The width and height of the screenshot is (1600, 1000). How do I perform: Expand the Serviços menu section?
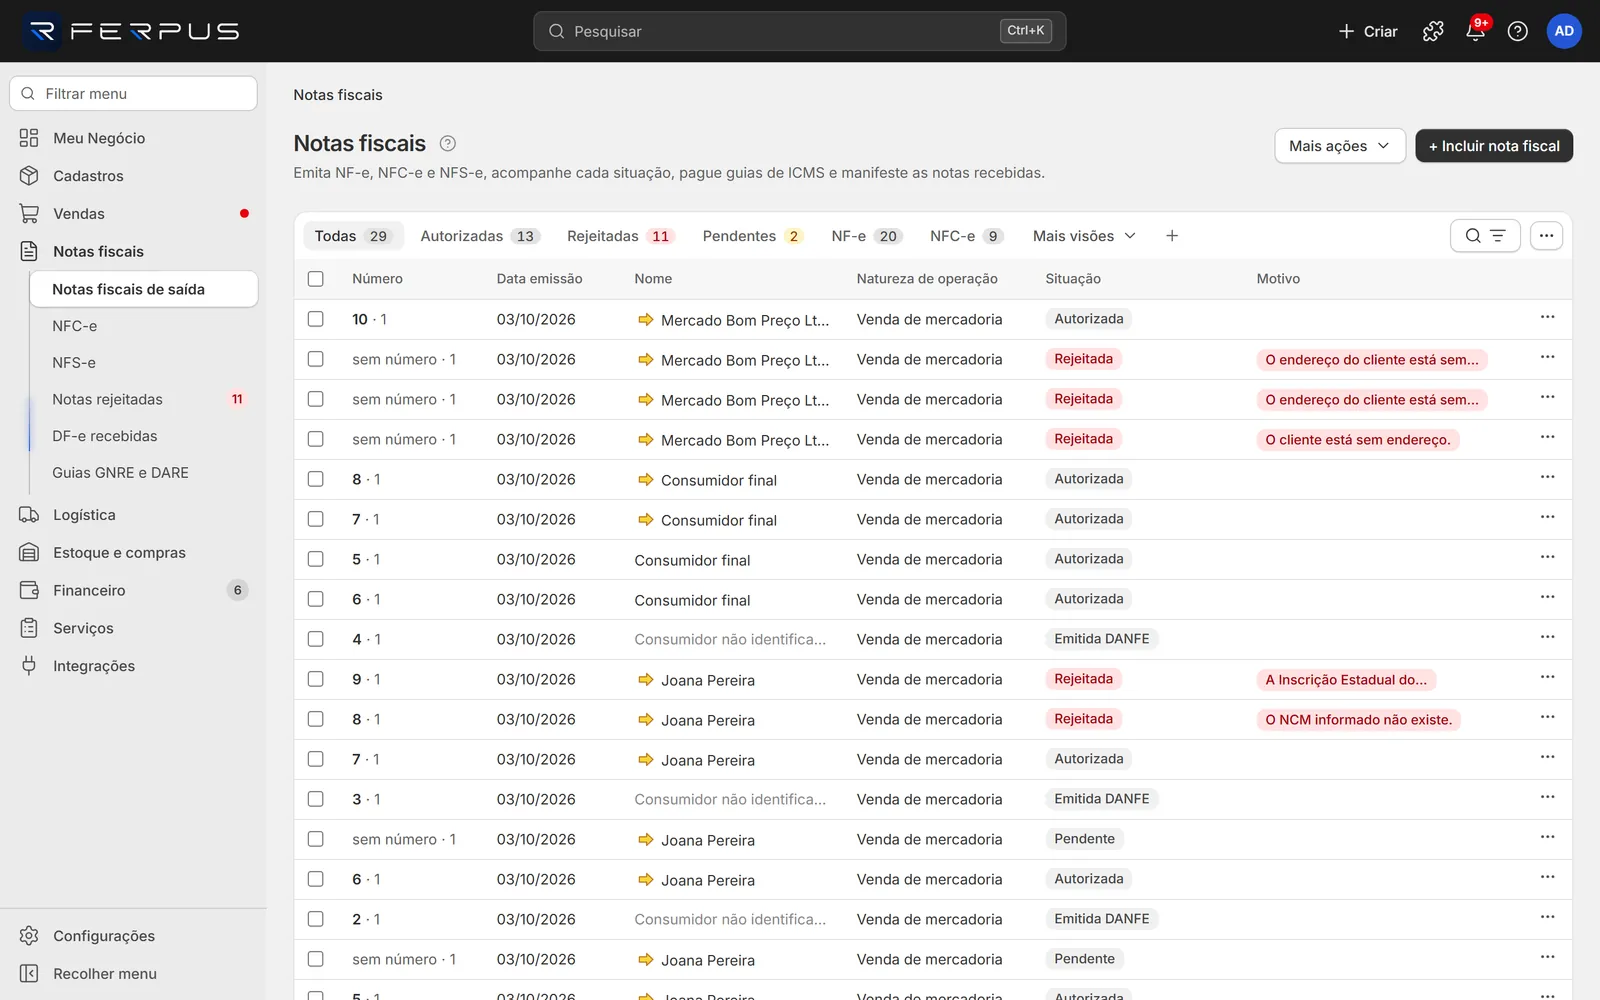[133, 629]
